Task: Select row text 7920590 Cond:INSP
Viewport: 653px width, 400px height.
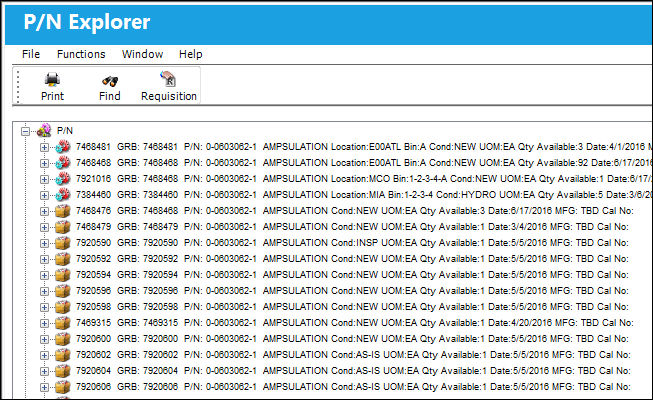Action: 352,243
